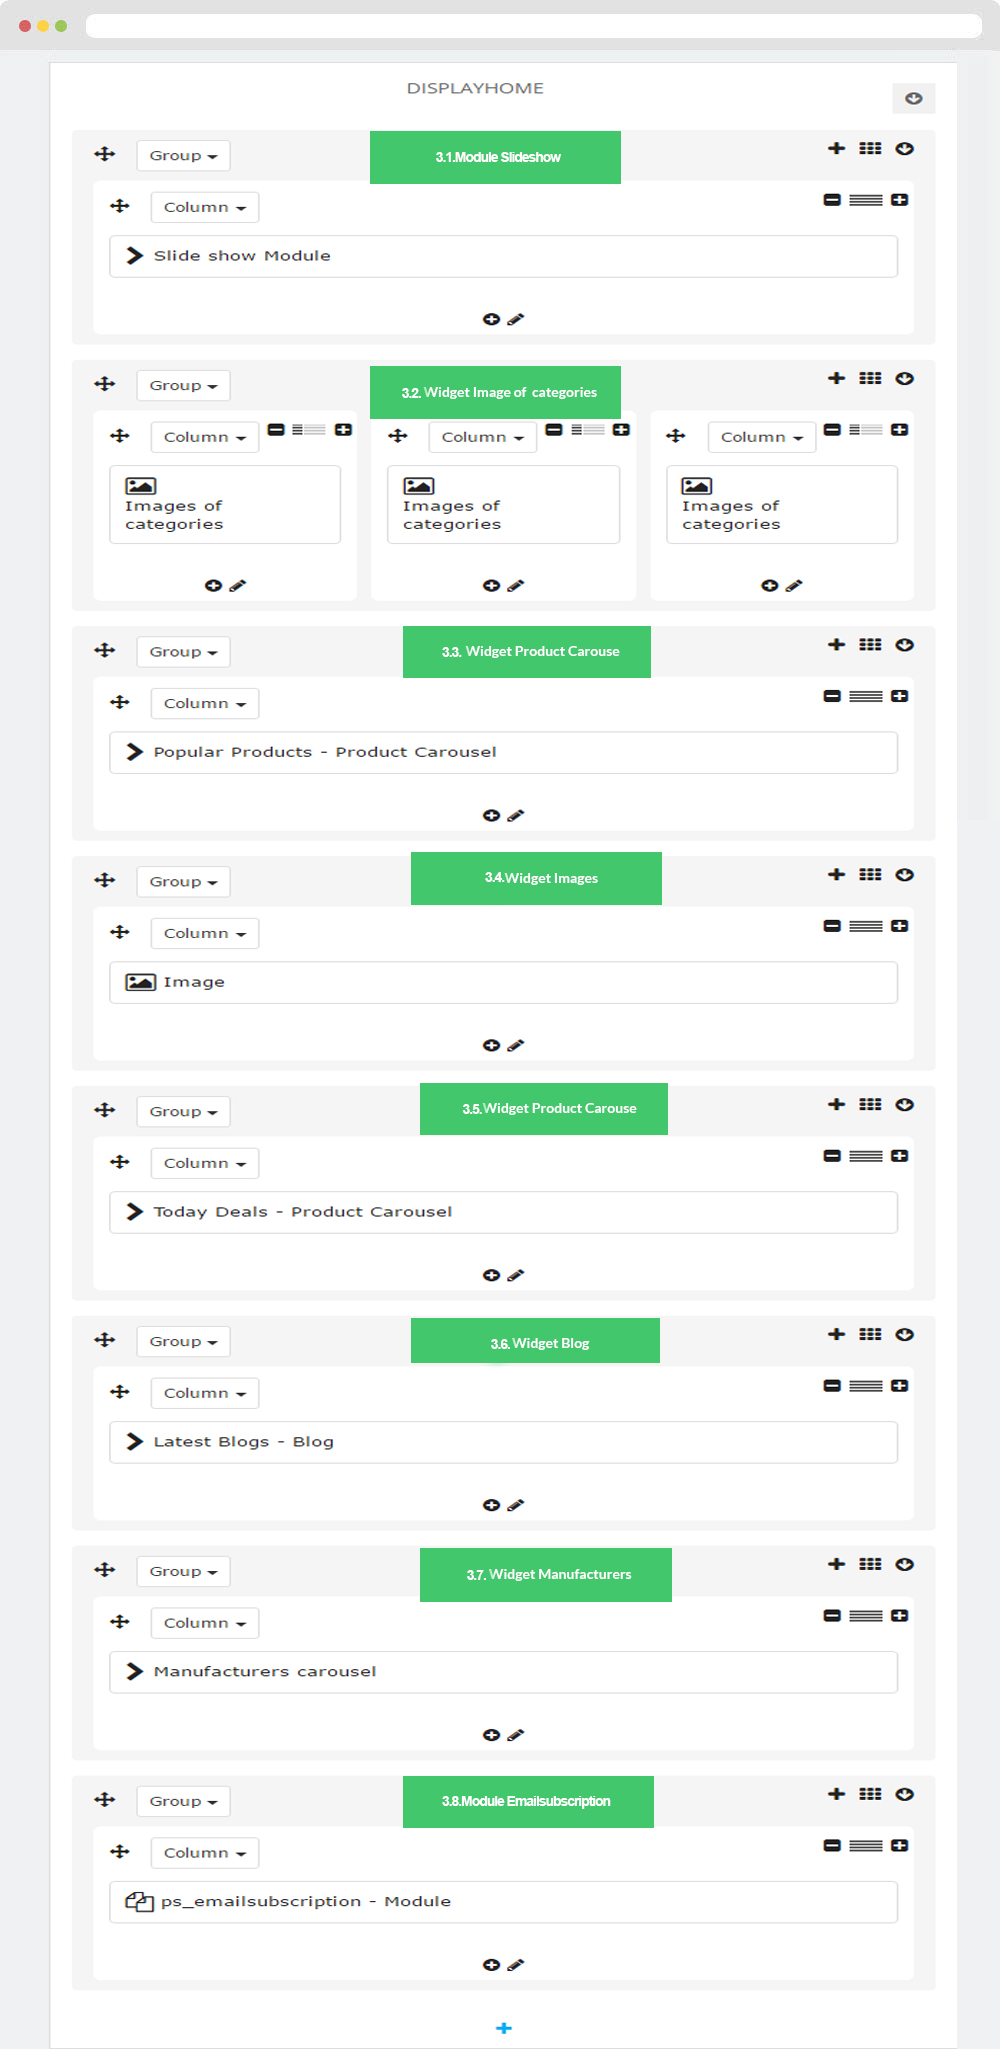Viewport: 1000px width, 2049px height.
Task: Add a column to the Slideshow group
Action: tap(837, 148)
